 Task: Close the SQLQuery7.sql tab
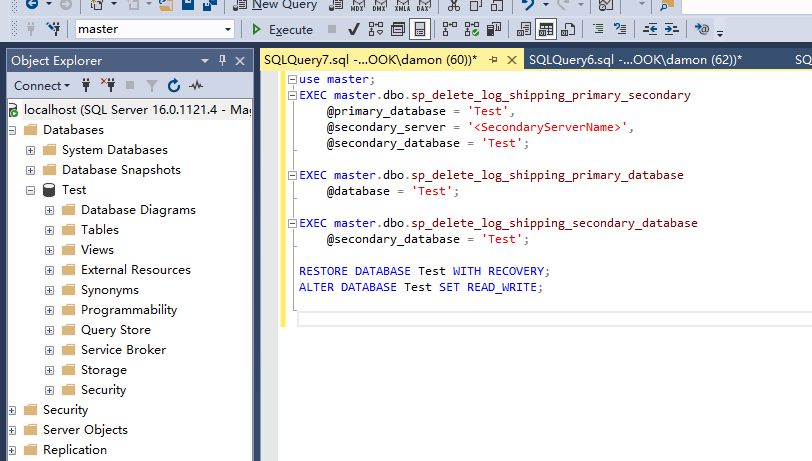point(512,60)
